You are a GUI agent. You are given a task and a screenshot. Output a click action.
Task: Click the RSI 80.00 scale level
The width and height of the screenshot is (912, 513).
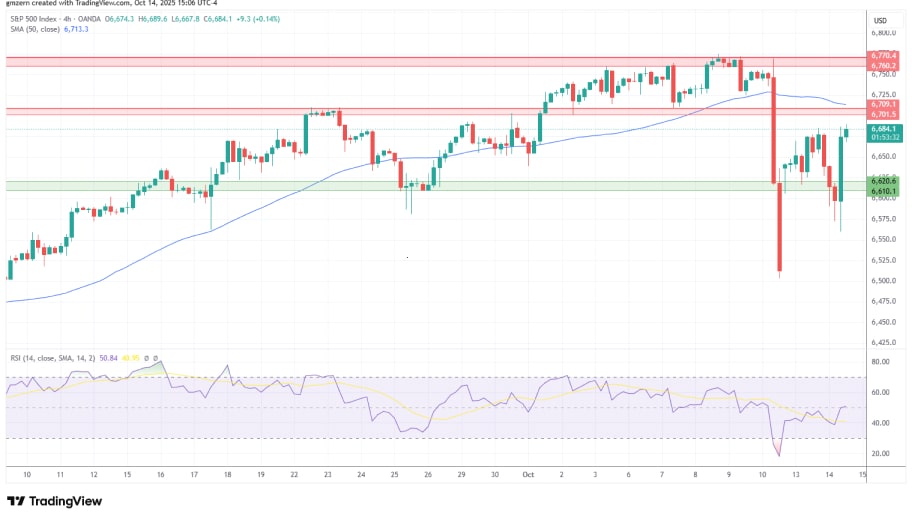(880, 362)
